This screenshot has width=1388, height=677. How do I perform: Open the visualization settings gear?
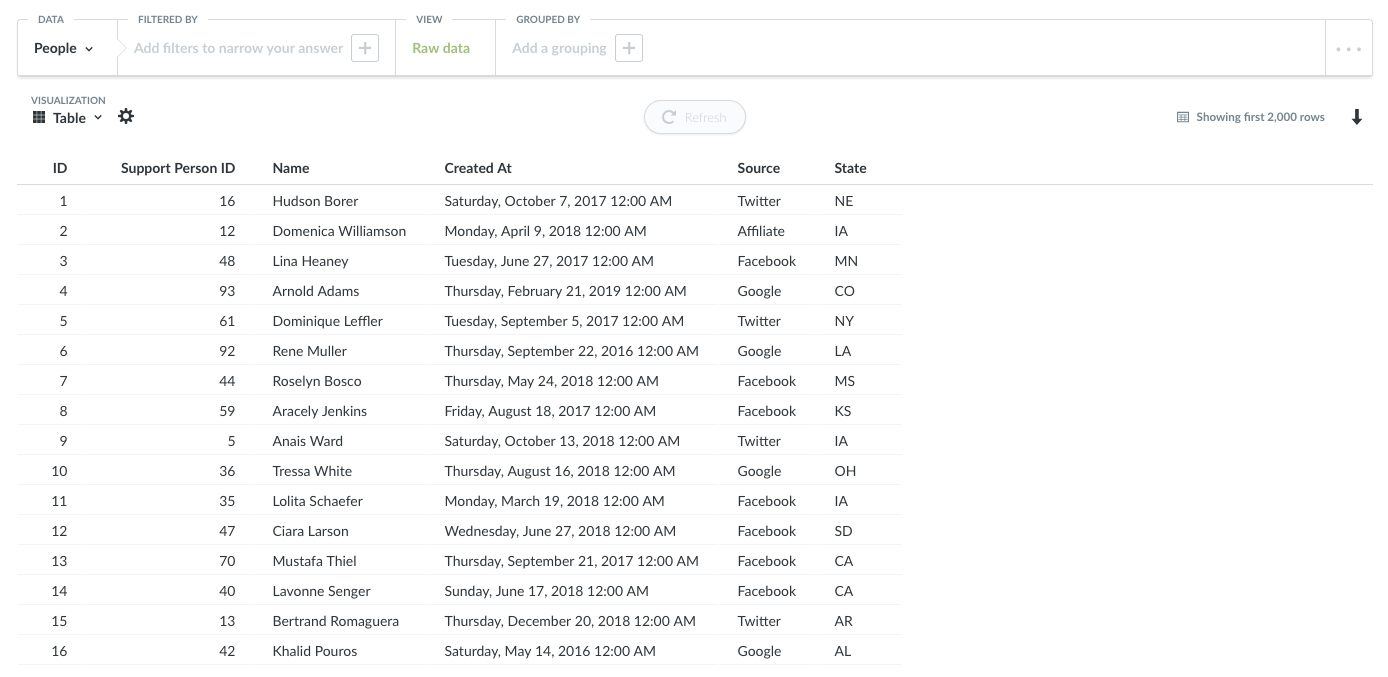click(126, 117)
